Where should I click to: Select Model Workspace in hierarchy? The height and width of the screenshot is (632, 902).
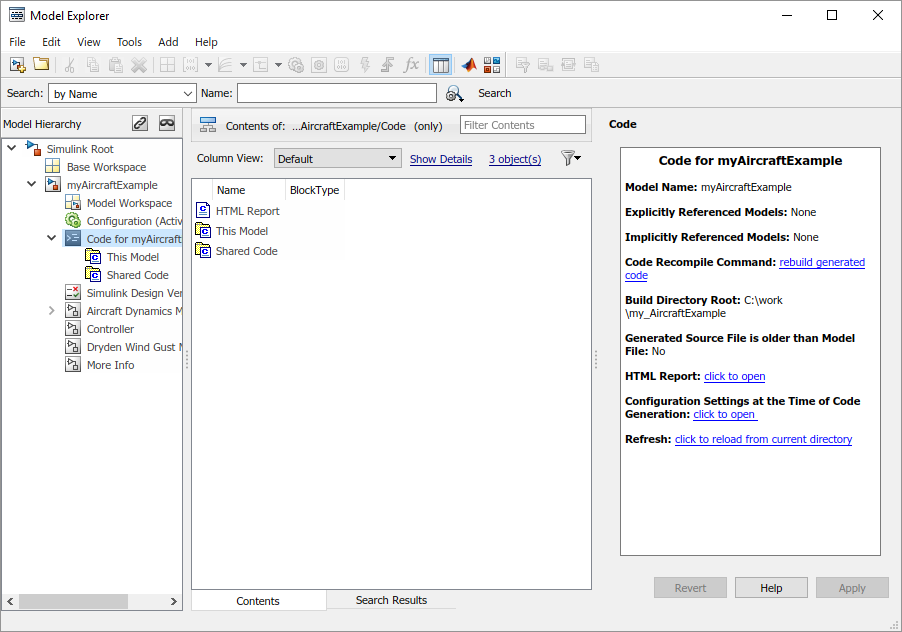click(129, 203)
